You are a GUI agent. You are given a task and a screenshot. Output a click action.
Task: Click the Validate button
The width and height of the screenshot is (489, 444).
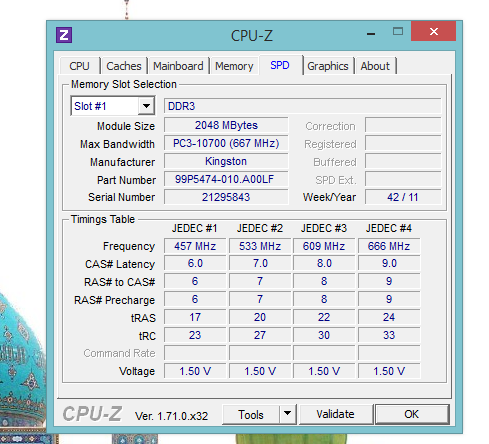click(x=335, y=414)
